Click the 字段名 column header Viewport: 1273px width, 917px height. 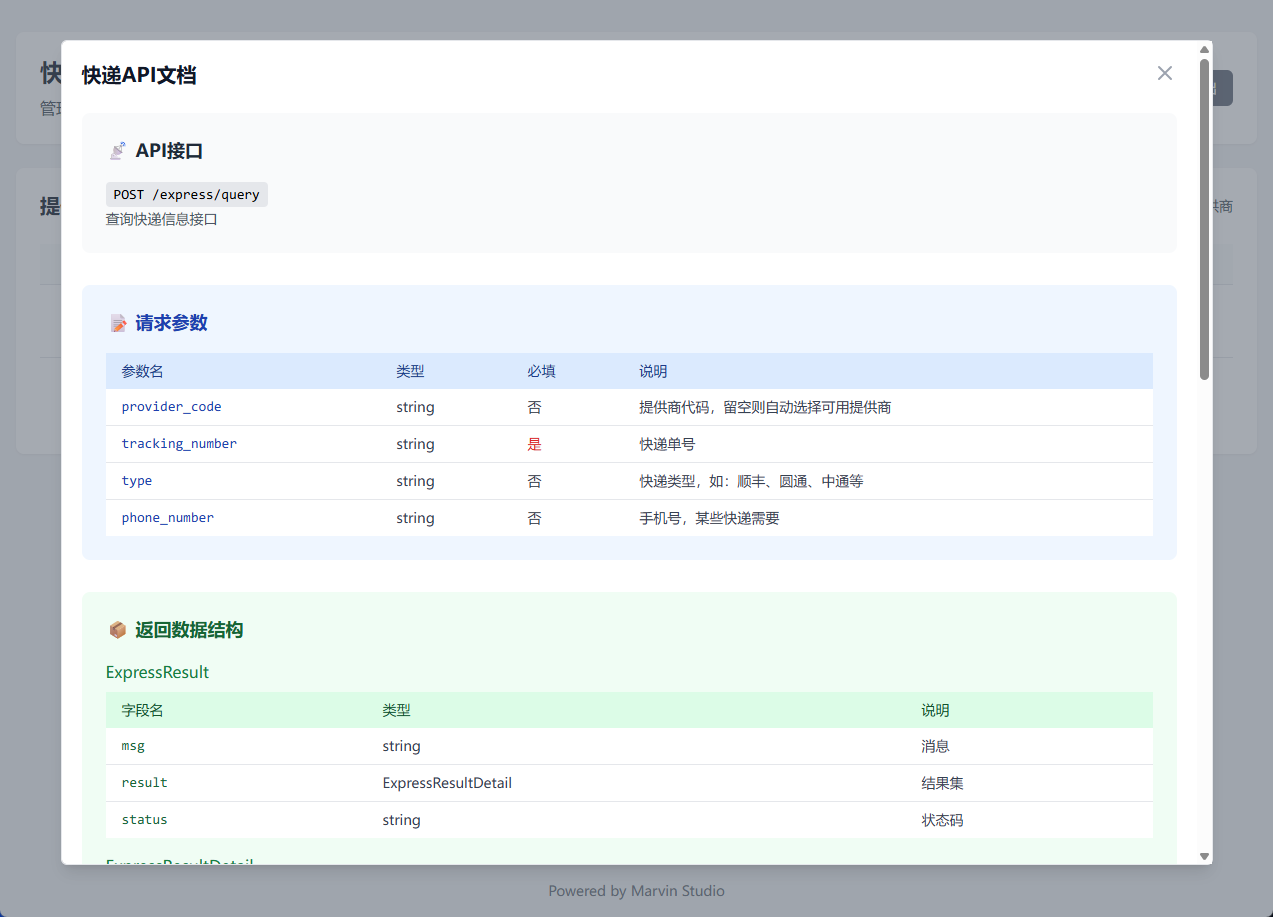[x=143, y=710]
